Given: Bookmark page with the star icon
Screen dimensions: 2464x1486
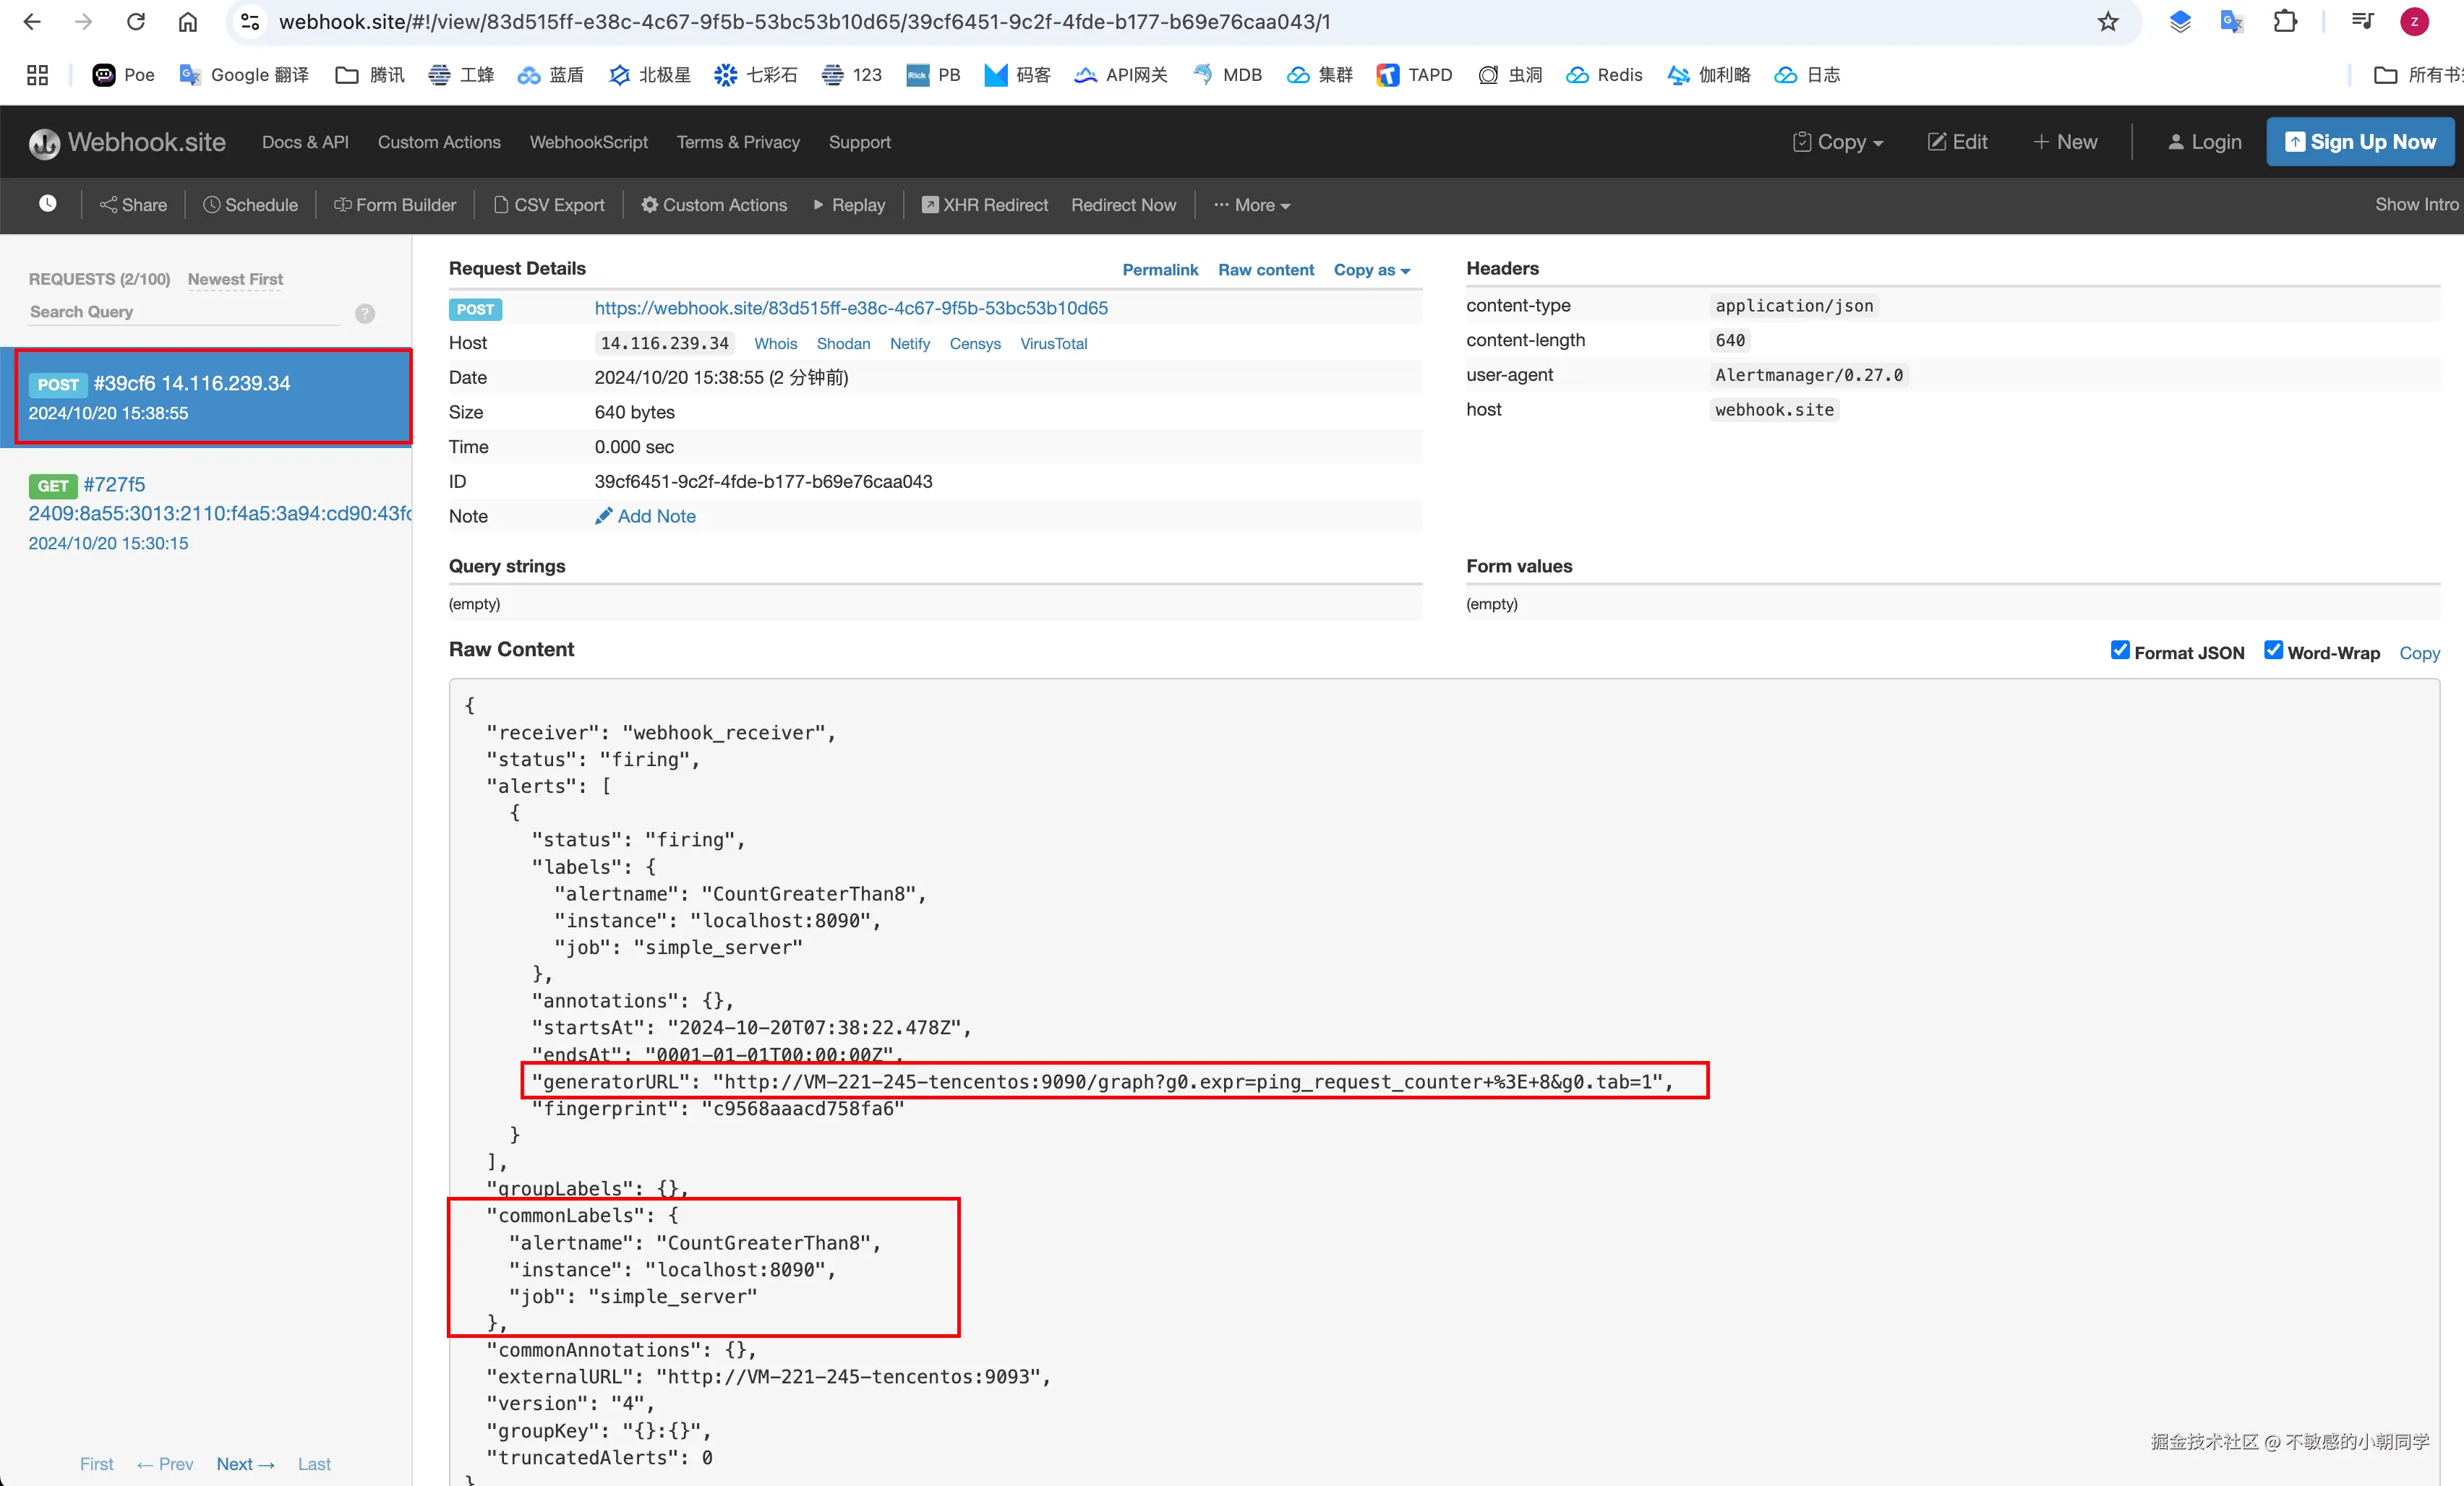Looking at the screenshot, I should (x=2107, y=22).
